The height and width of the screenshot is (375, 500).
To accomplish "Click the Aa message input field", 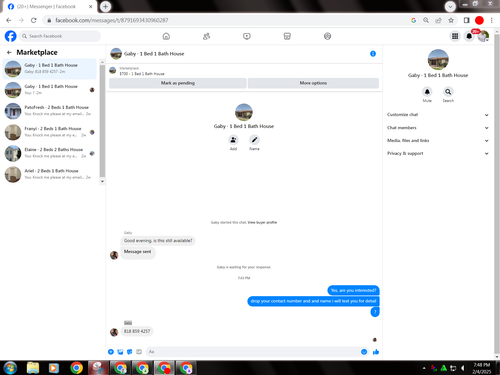I will [x=253, y=352].
